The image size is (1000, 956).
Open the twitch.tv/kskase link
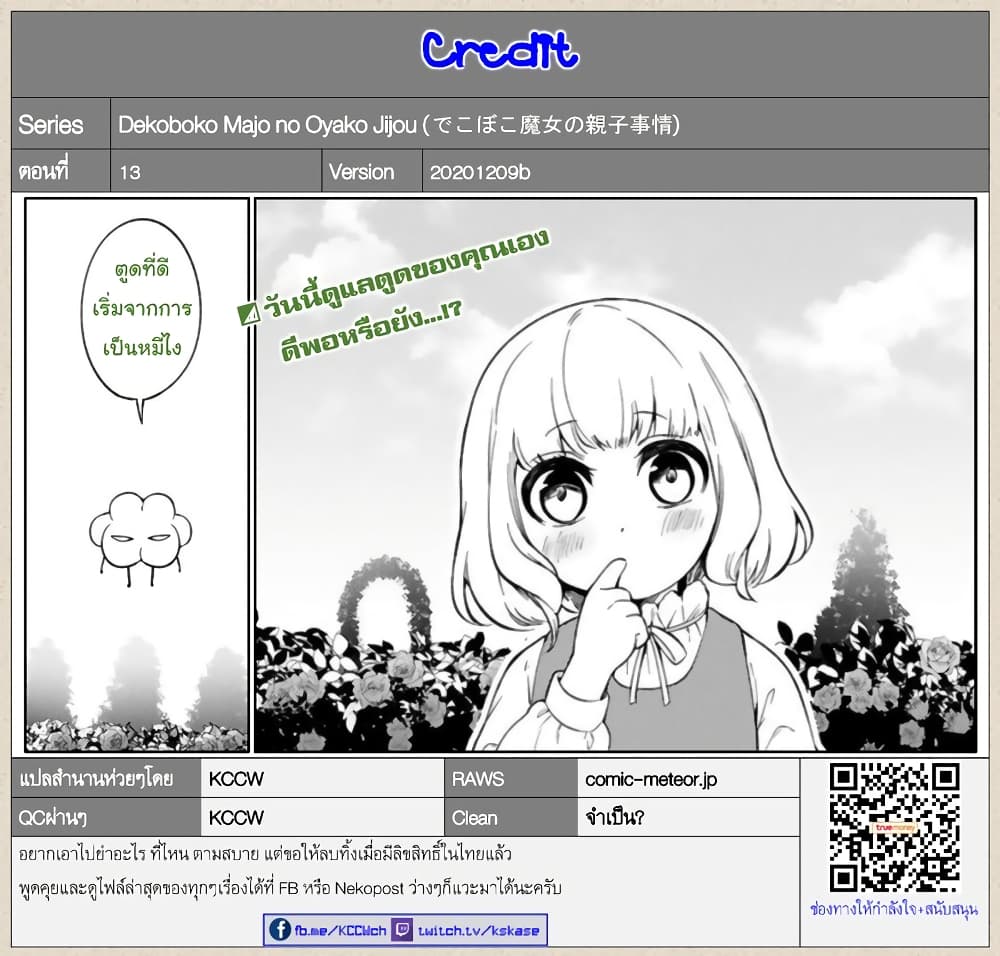click(478, 930)
